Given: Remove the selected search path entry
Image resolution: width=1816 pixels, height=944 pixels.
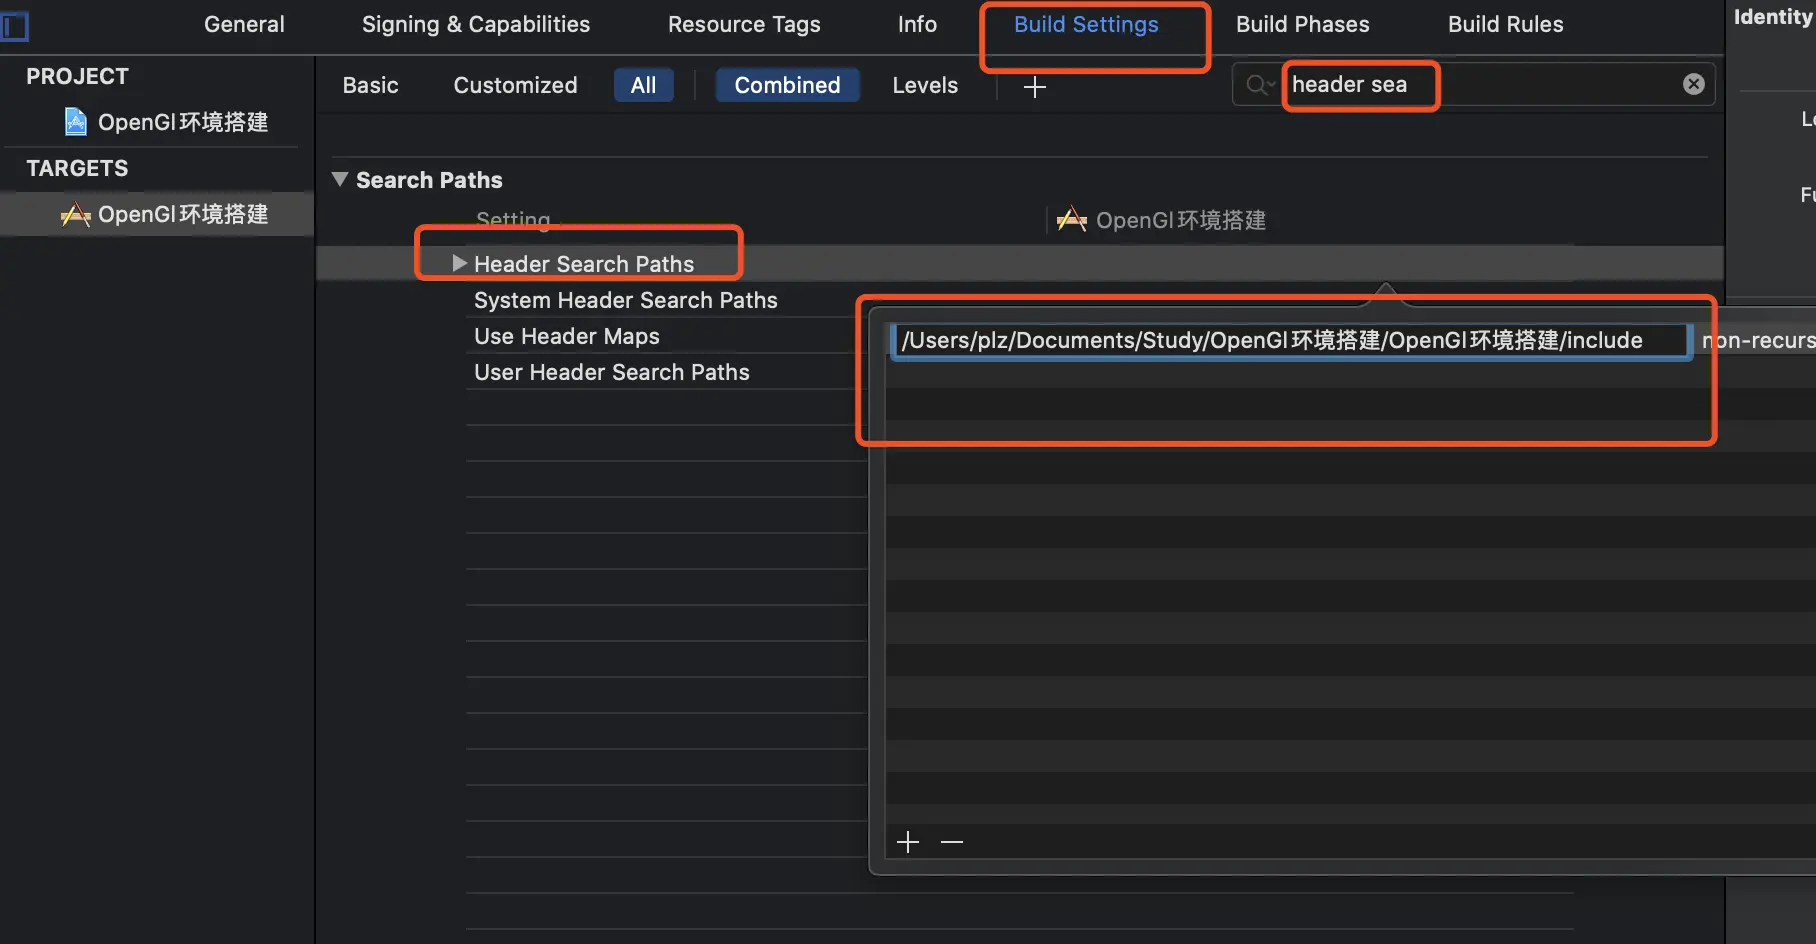Looking at the screenshot, I should tap(952, 842).
